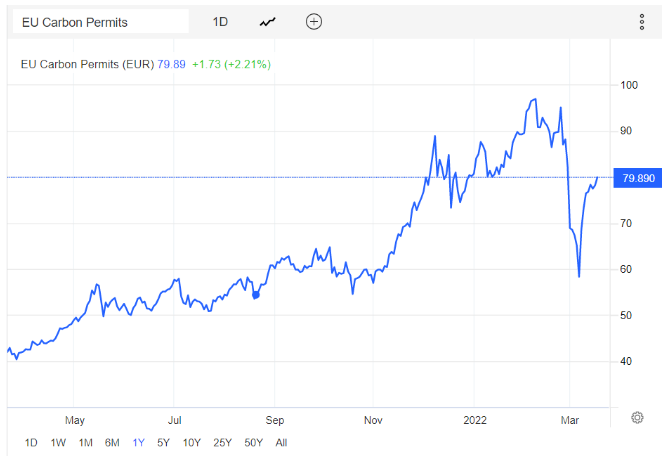
Task: Switch to 6M time range
Action: click(112, 442)
